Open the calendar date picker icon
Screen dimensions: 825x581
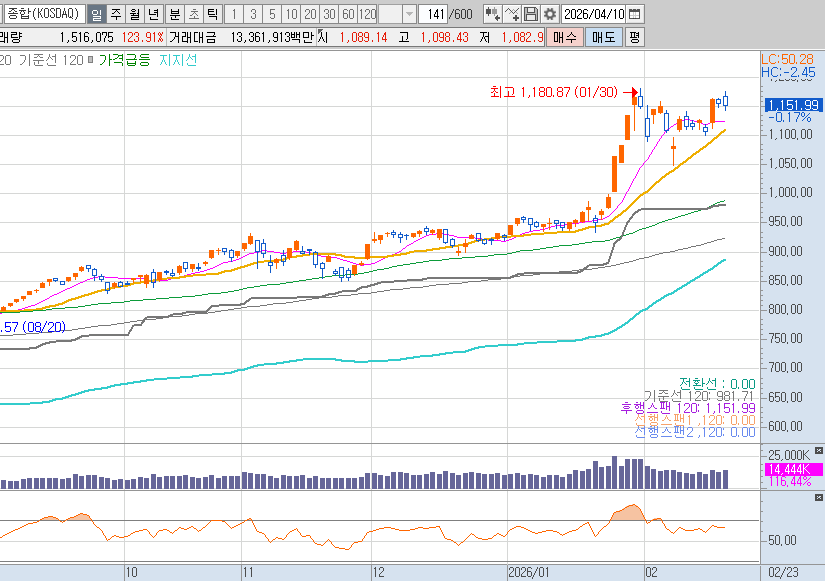click(635, 14)
